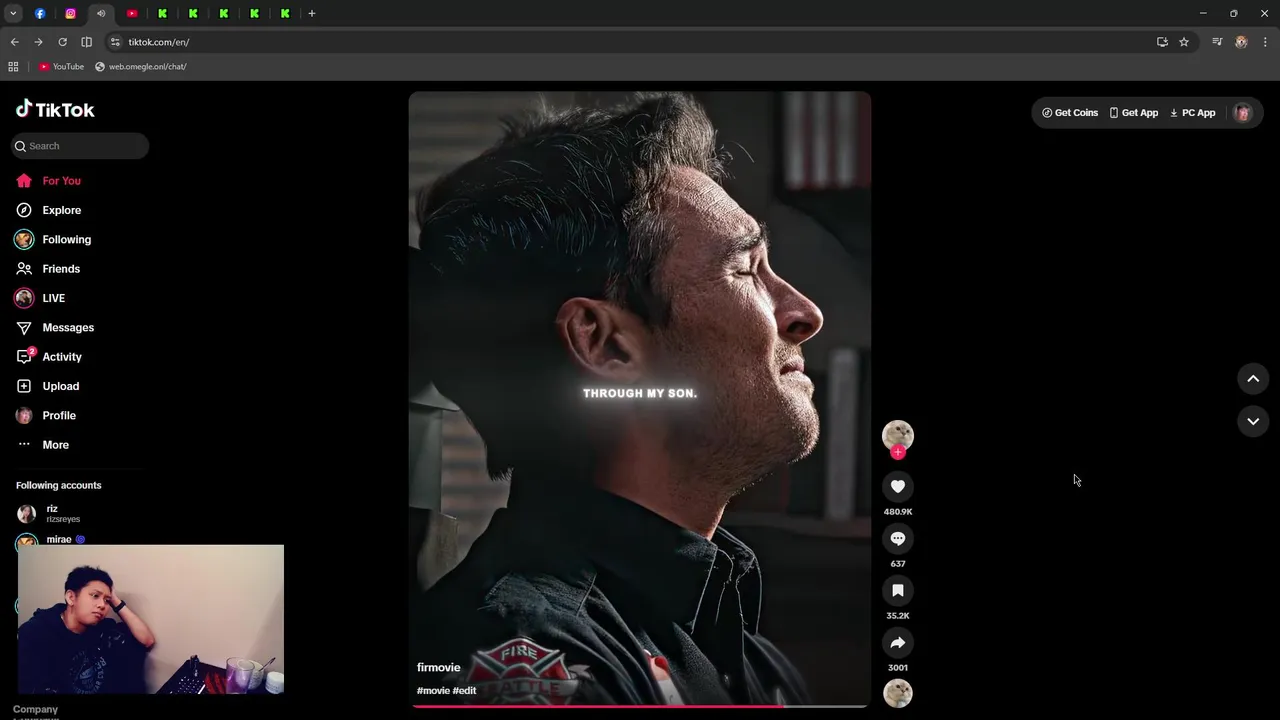Click the Get App button
The height and width of the screenshot is (720, 1280).
[x=1134, y=113]
